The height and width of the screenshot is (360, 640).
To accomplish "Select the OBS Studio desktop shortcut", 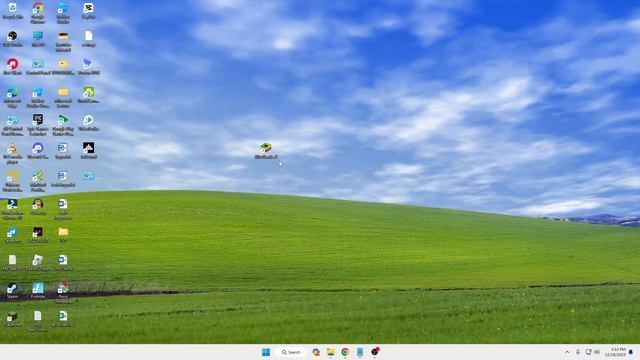I will 12,39.
